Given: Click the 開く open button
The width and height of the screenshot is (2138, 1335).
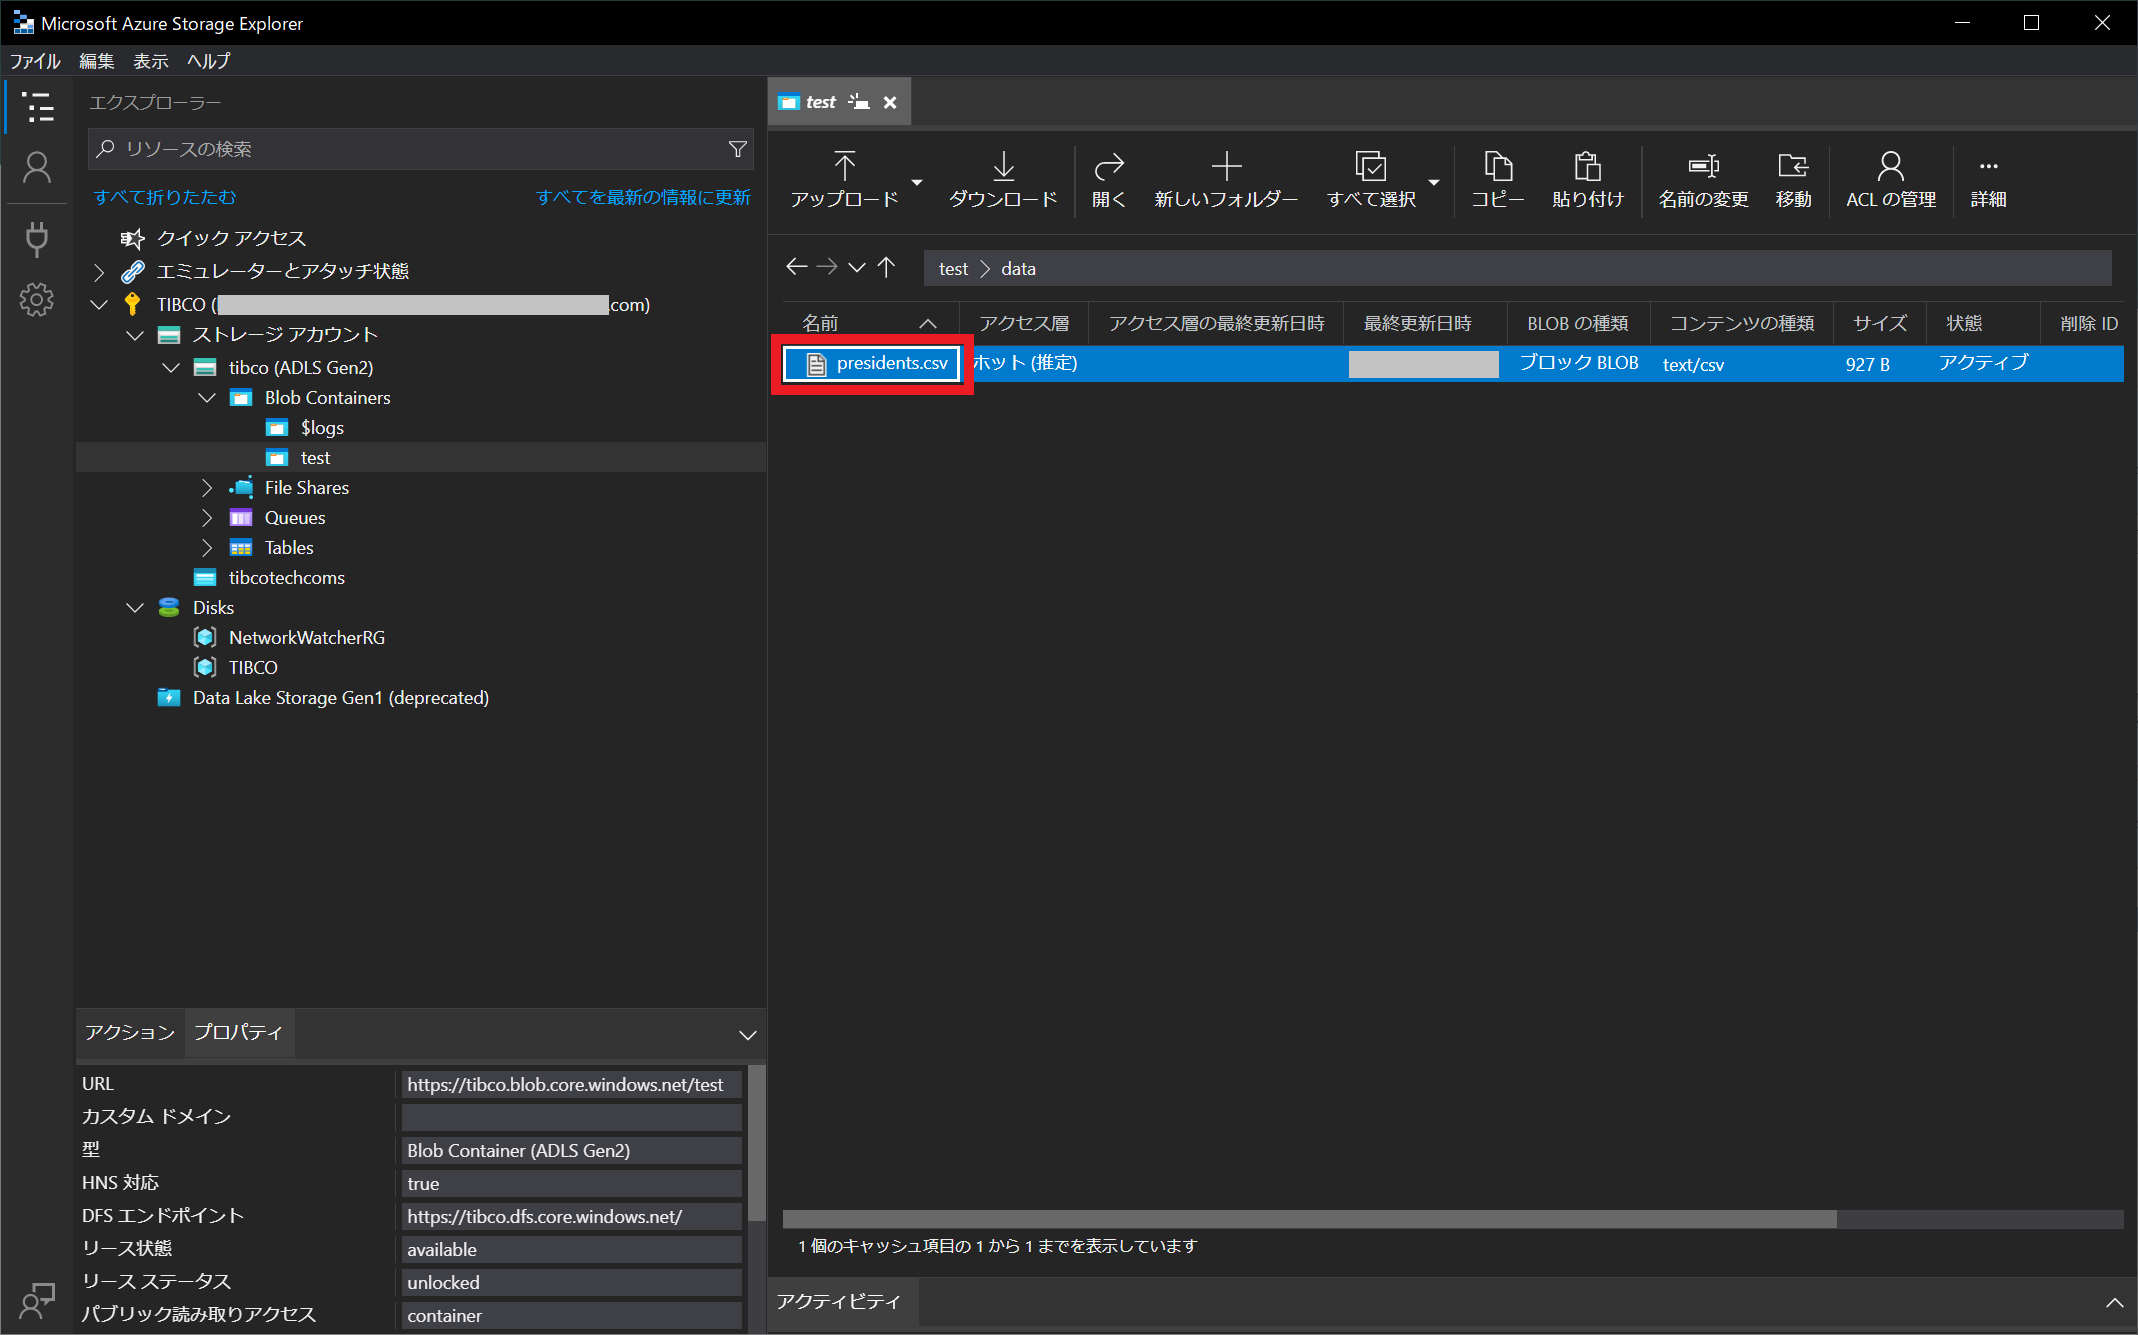Looking at the screenshot, I should [1109, 180].
